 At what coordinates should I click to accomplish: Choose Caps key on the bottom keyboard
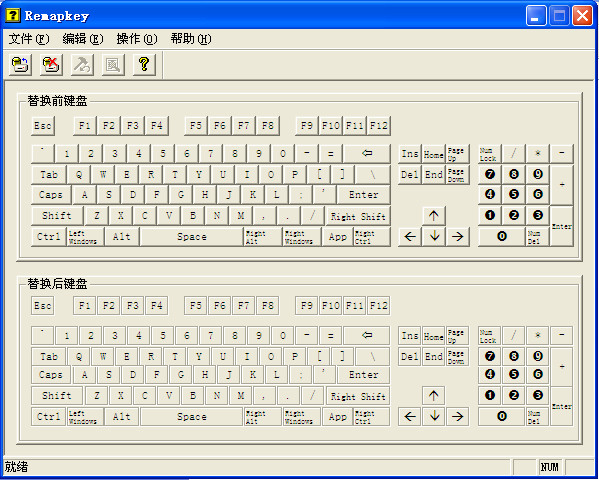(51, 375)
